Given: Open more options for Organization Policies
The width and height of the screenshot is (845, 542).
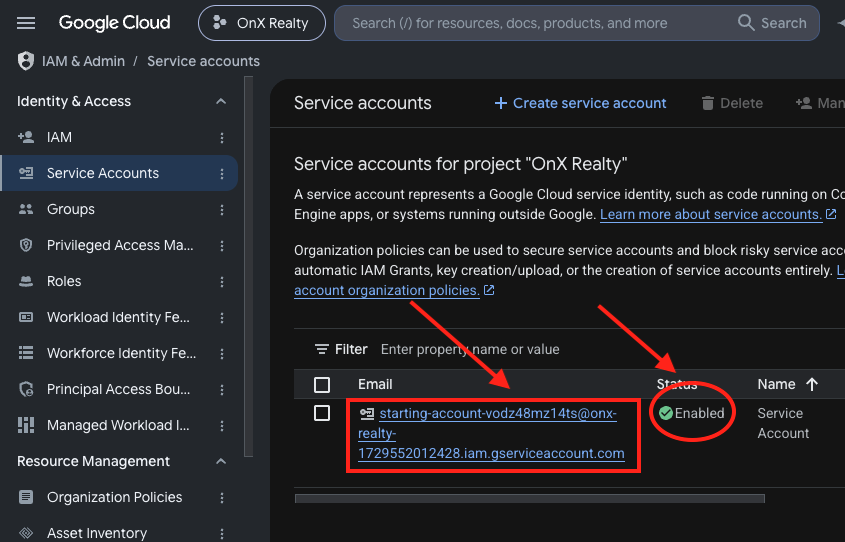Looking at the screenshot, I should click(x=222, y=498).
